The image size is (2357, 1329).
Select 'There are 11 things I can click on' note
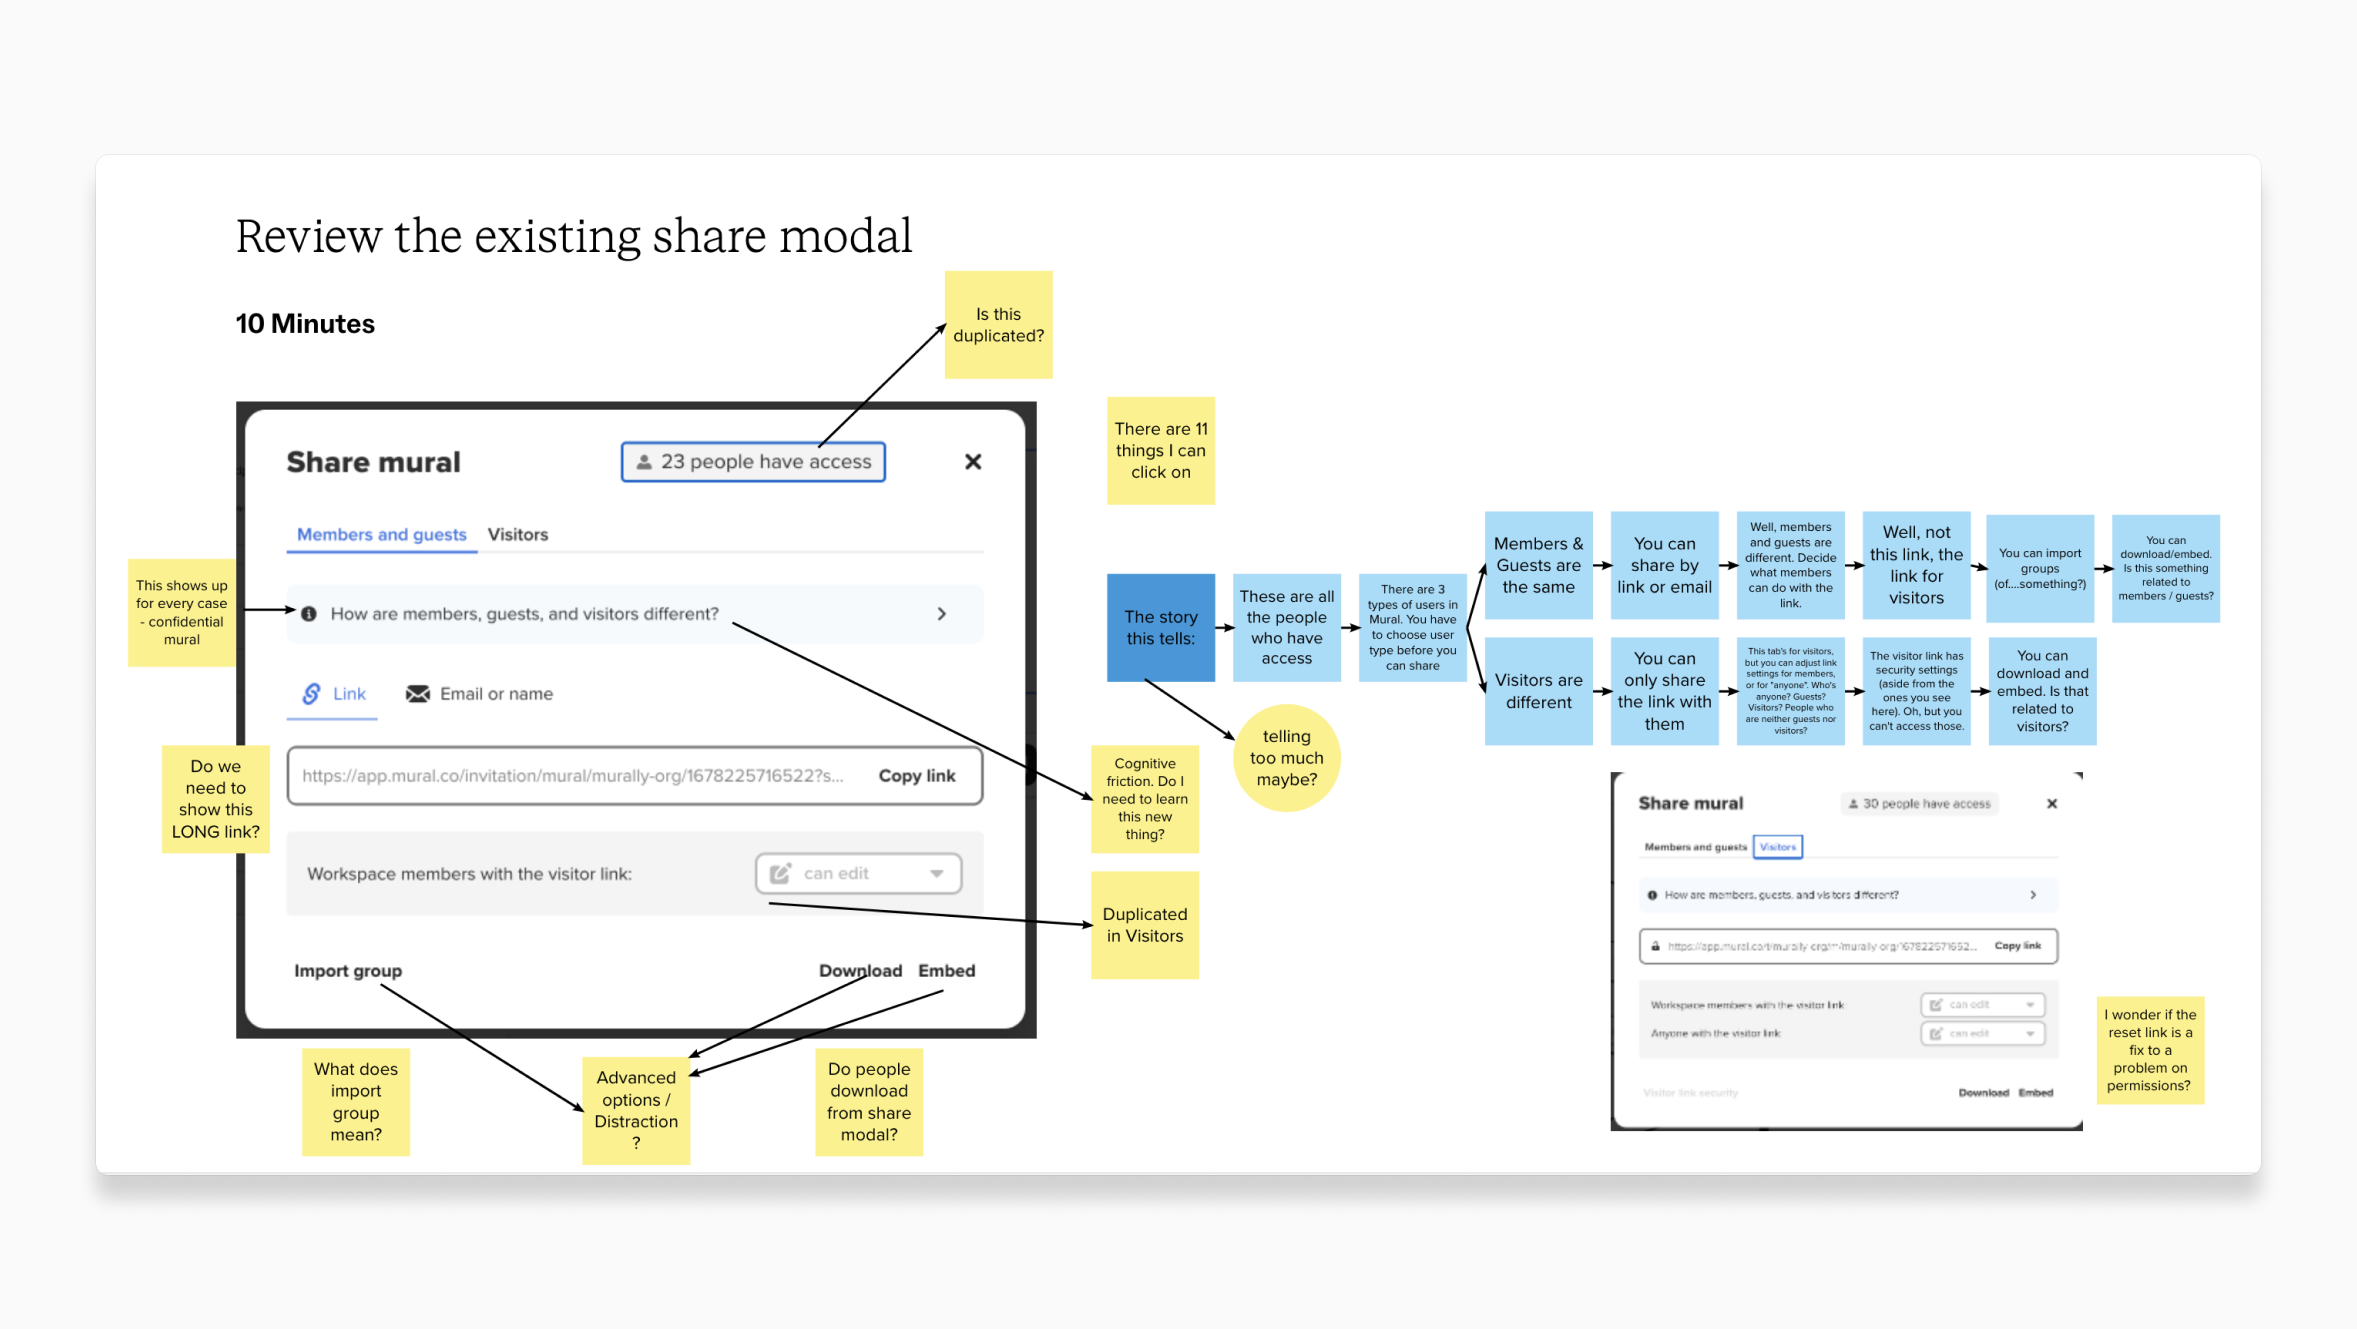1160,451
